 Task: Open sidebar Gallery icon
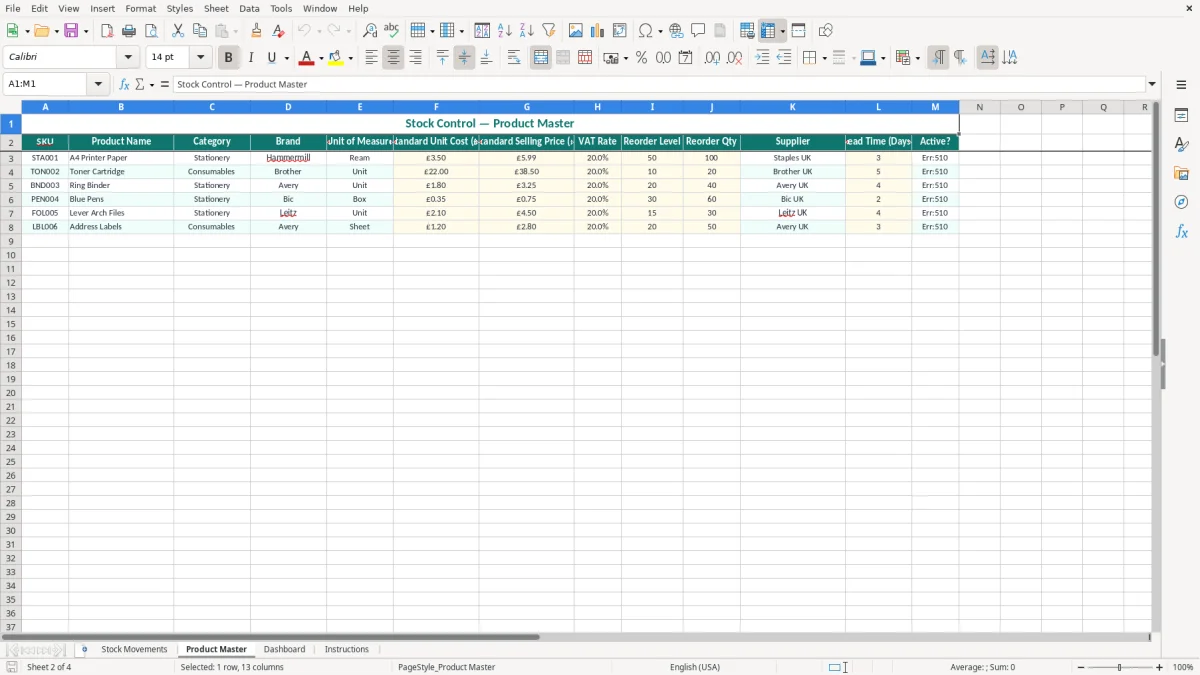click(x=1181, y=173)
